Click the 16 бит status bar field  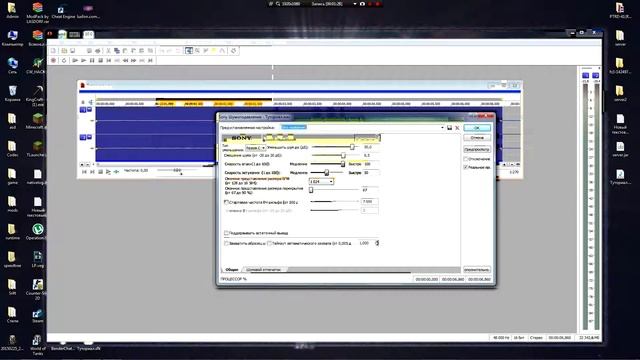519,338
